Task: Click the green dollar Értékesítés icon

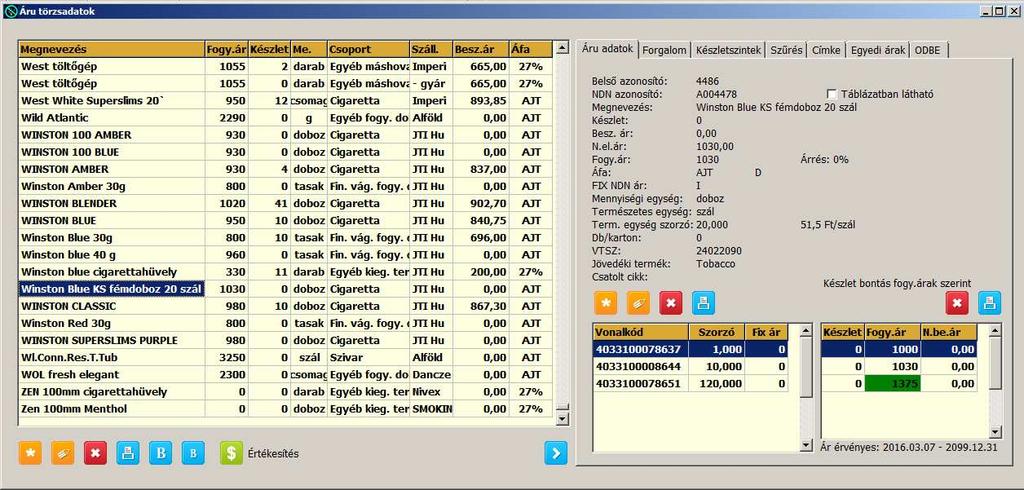Action: click(231, 453)
